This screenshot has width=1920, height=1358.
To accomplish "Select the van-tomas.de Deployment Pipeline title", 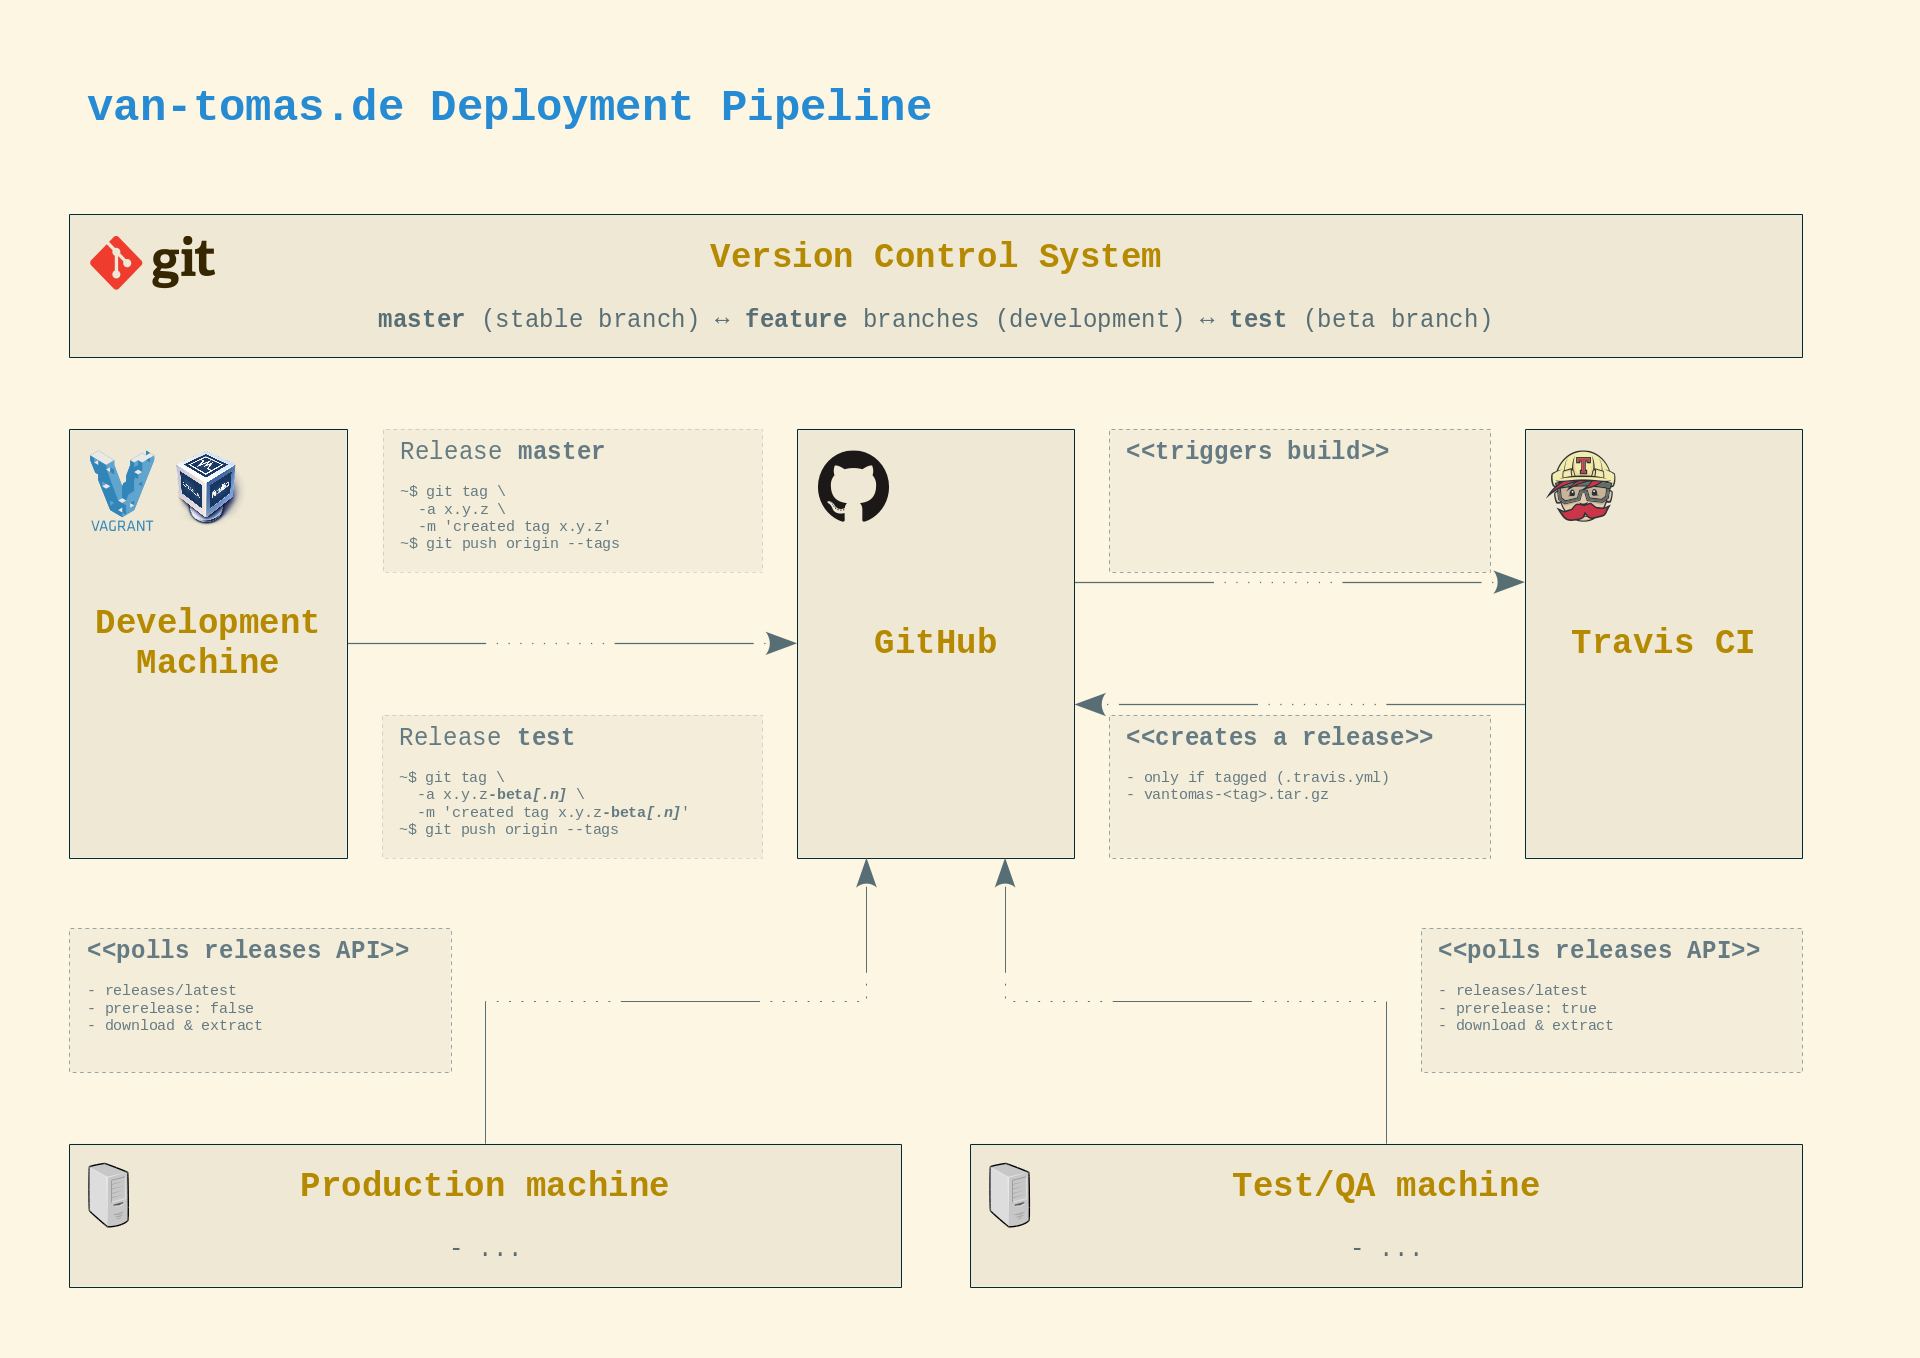I will [x=509, y=106].
